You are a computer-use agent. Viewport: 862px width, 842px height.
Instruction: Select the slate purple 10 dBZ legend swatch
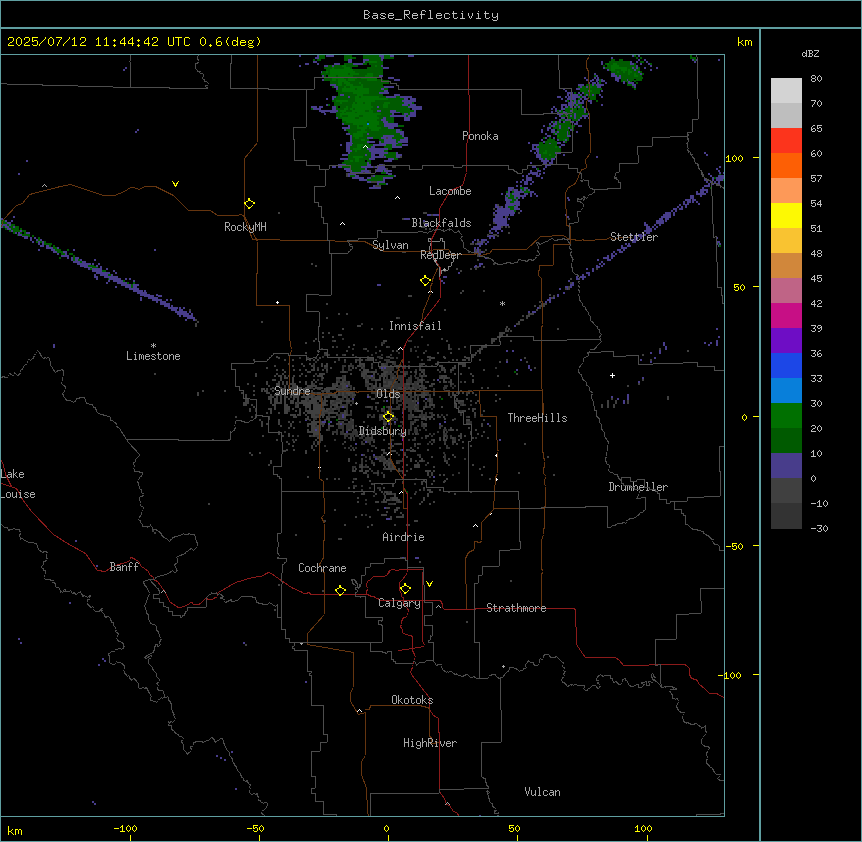pyautogui.click(x=786, y=466)
